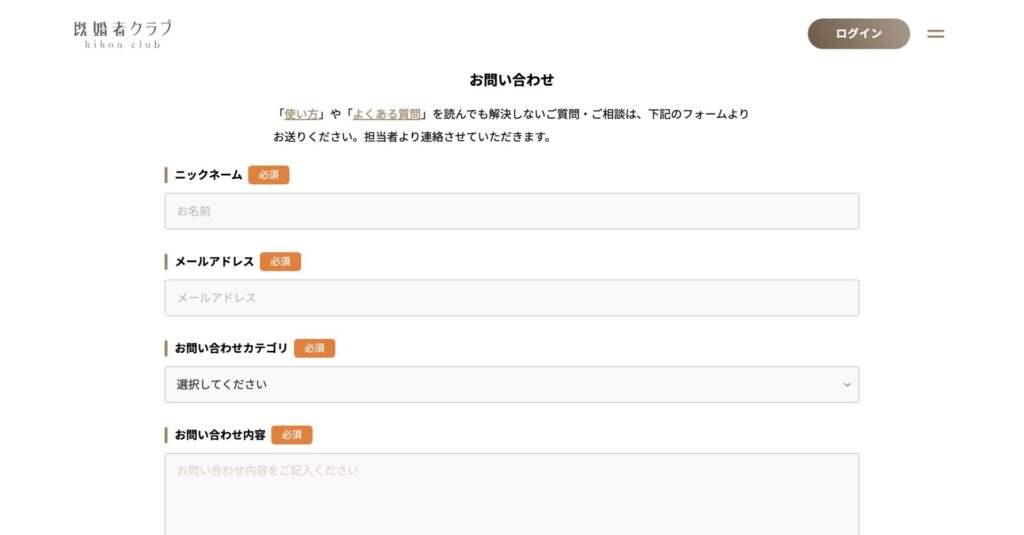The width and height of the screenshot is (1024, 535).
Task: Focus the お問い合わせ内容 text area
Action: (x=511, y=495)
